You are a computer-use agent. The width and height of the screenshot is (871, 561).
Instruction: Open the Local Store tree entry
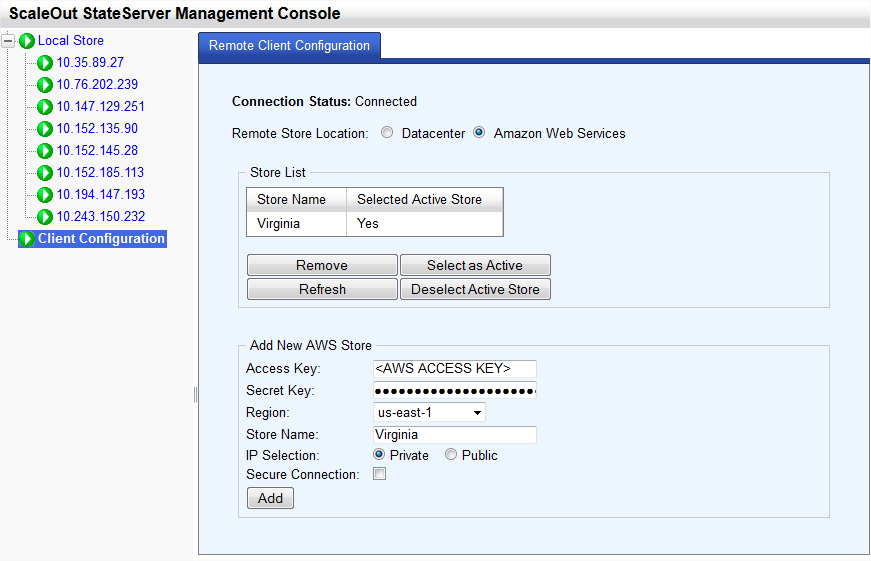point(71,41)
